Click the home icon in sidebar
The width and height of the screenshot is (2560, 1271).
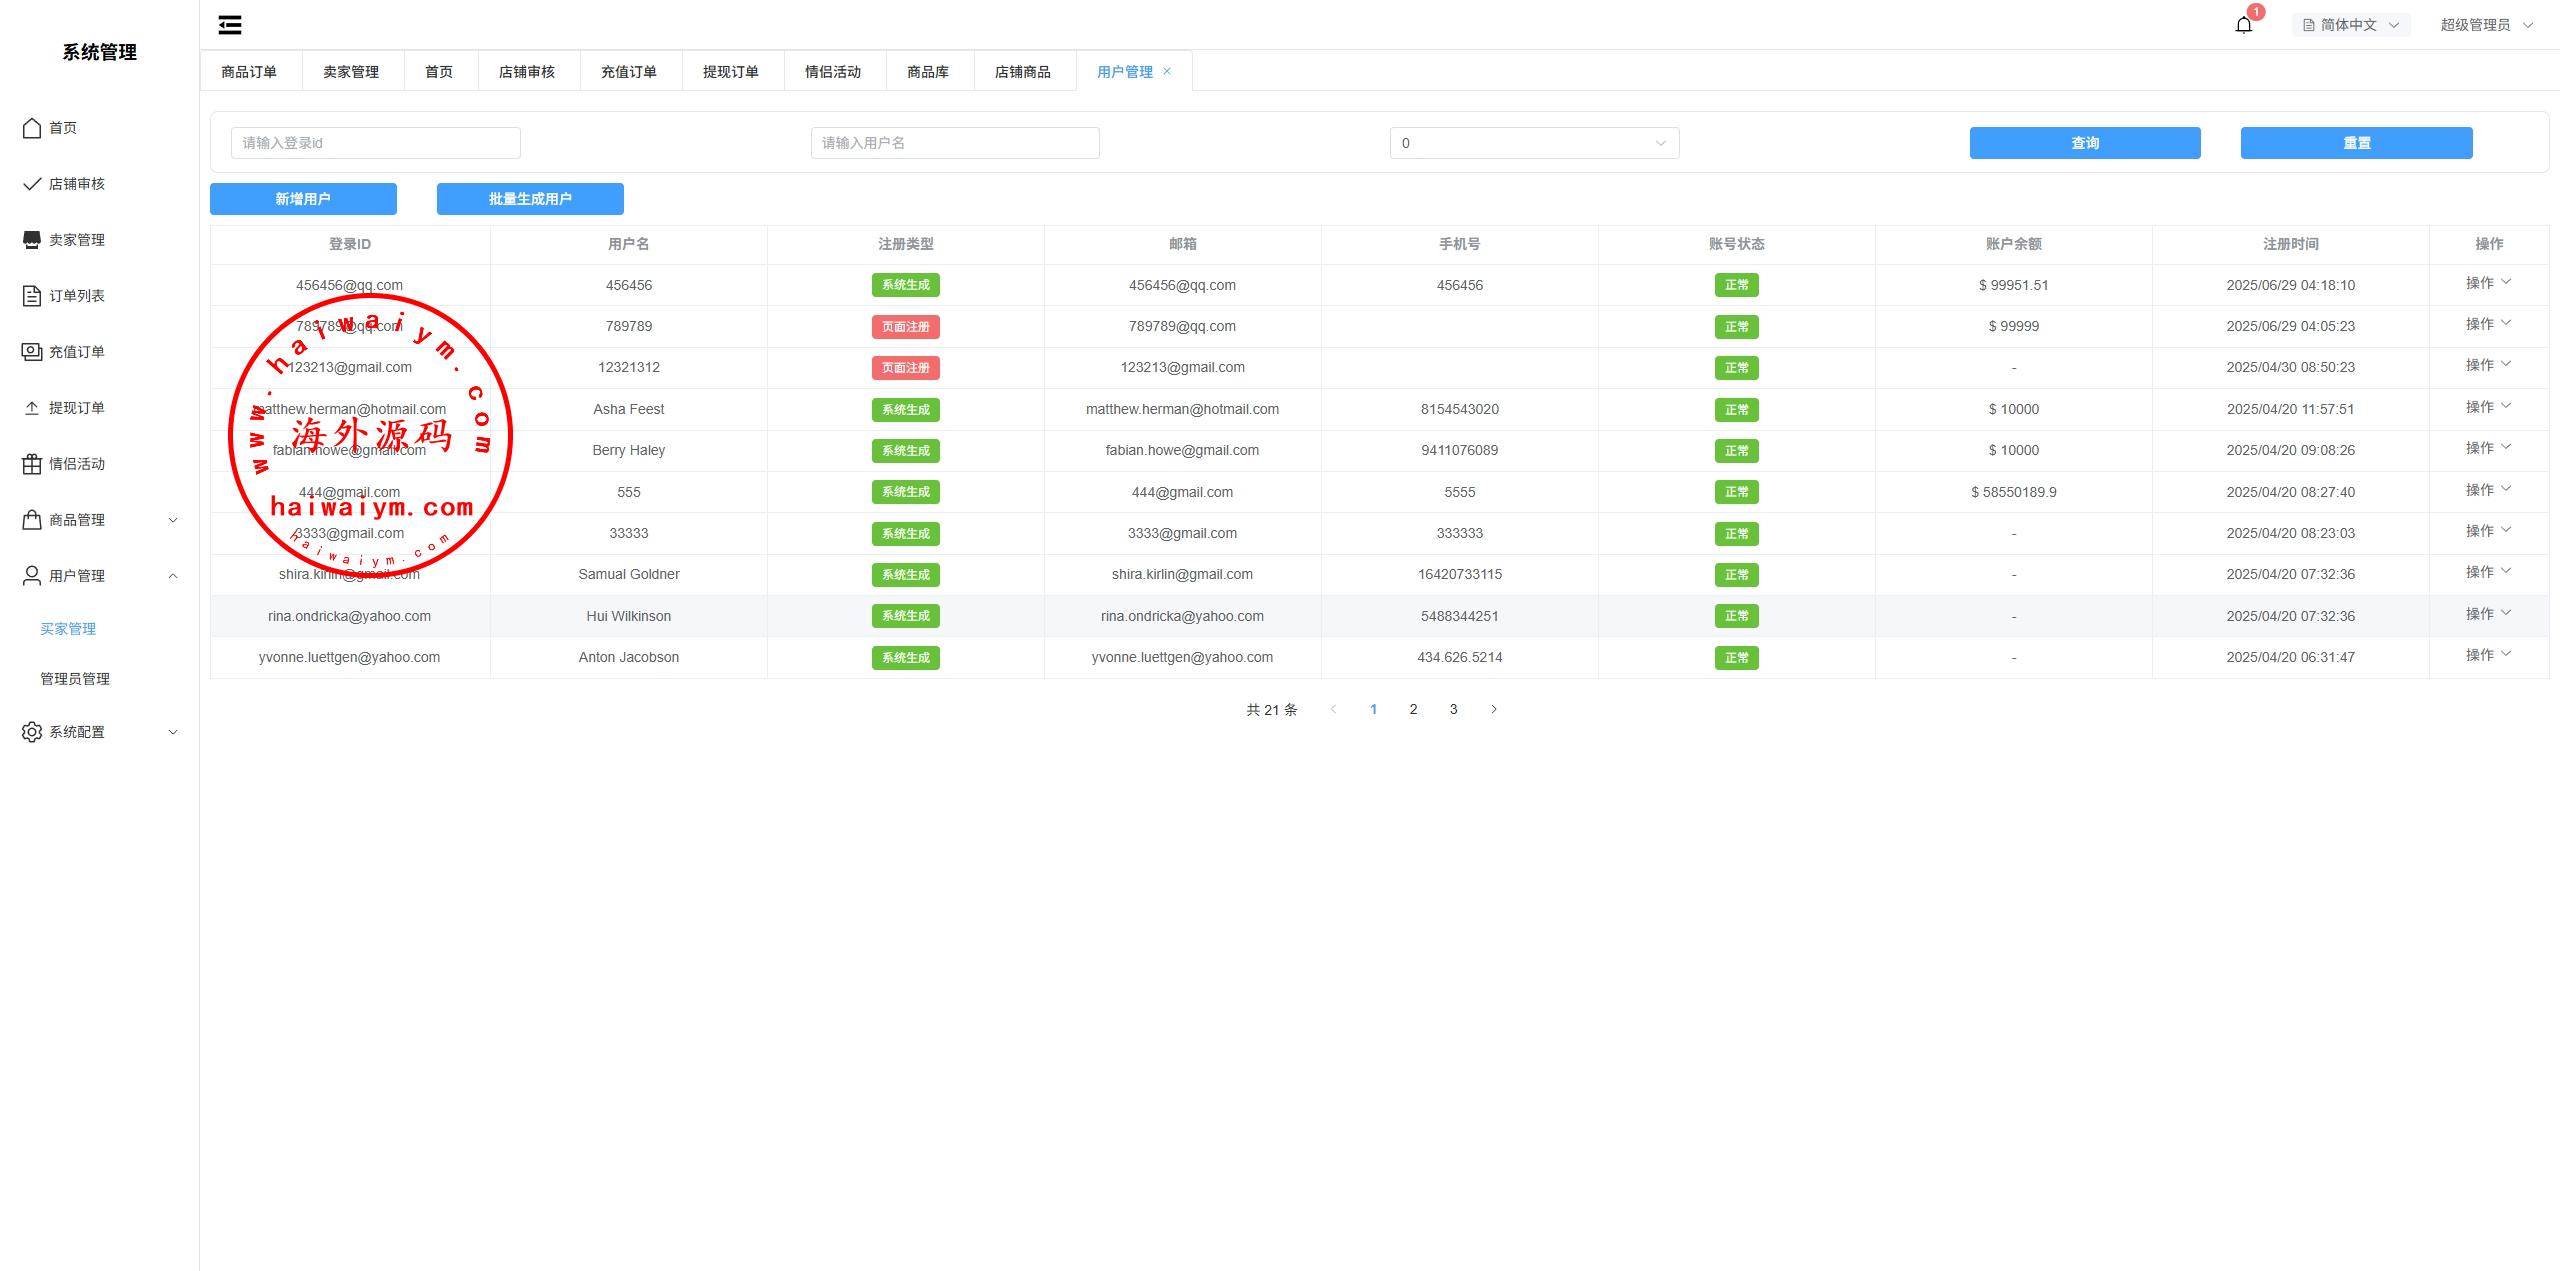pos(32,128)
